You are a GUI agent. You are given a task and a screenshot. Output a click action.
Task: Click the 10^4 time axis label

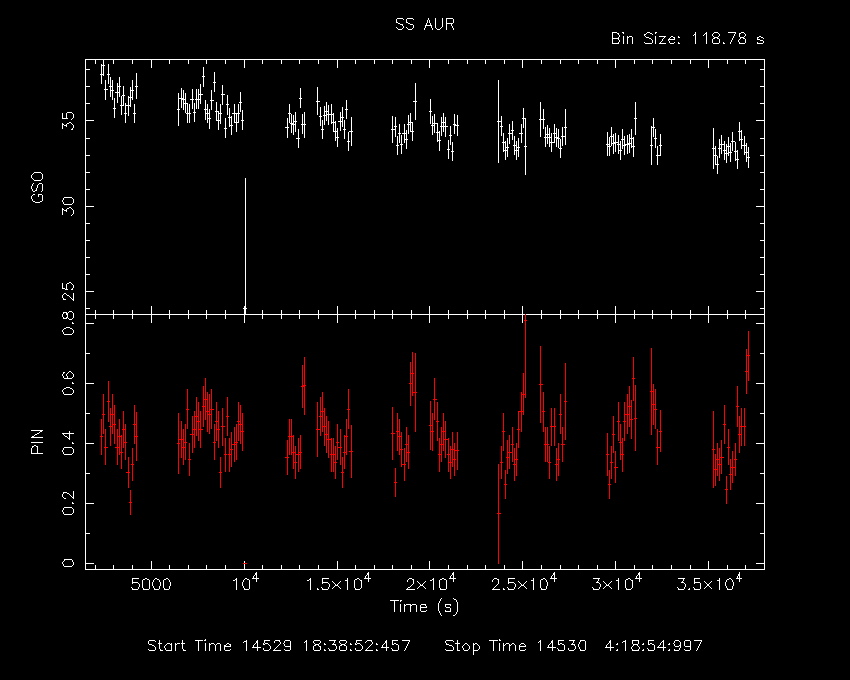pyautogui.click(x=245, y=583)
